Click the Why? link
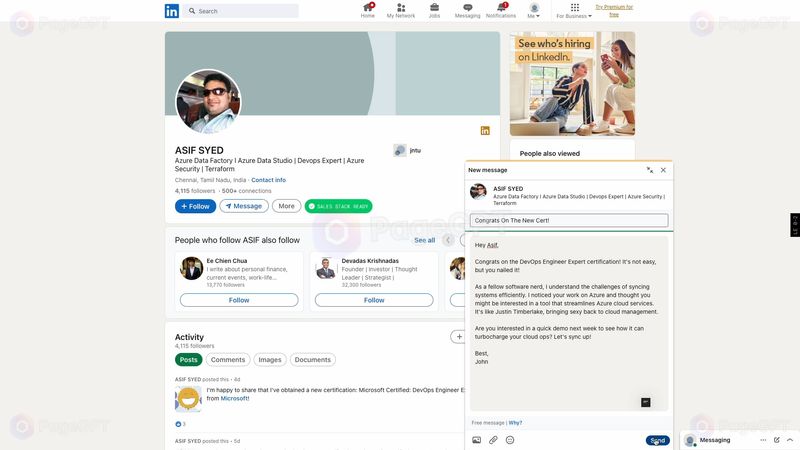Image resolution: width=800 pixels, height=450 pixels. point(515,423)
